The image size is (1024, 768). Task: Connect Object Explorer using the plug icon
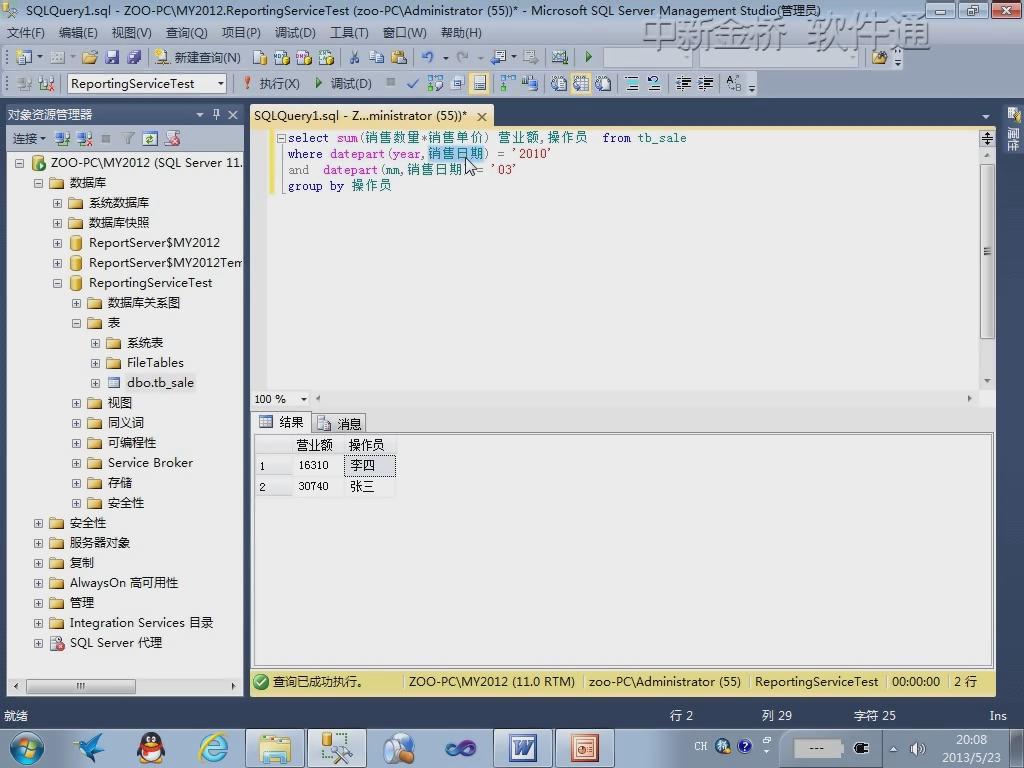tap(63, 138)
